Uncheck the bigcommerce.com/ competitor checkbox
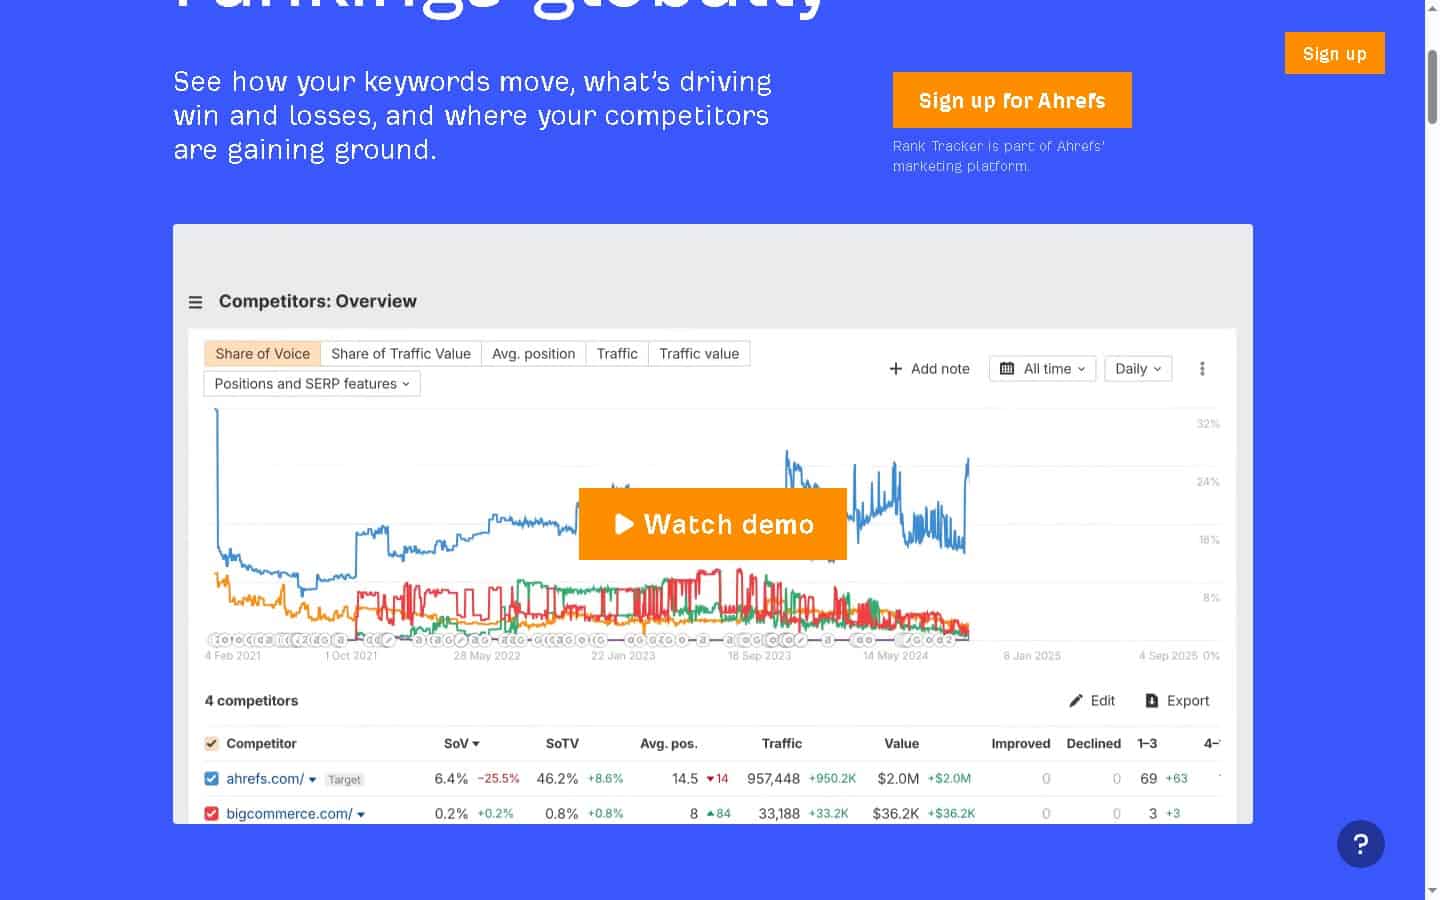 (x=211, y=813)
